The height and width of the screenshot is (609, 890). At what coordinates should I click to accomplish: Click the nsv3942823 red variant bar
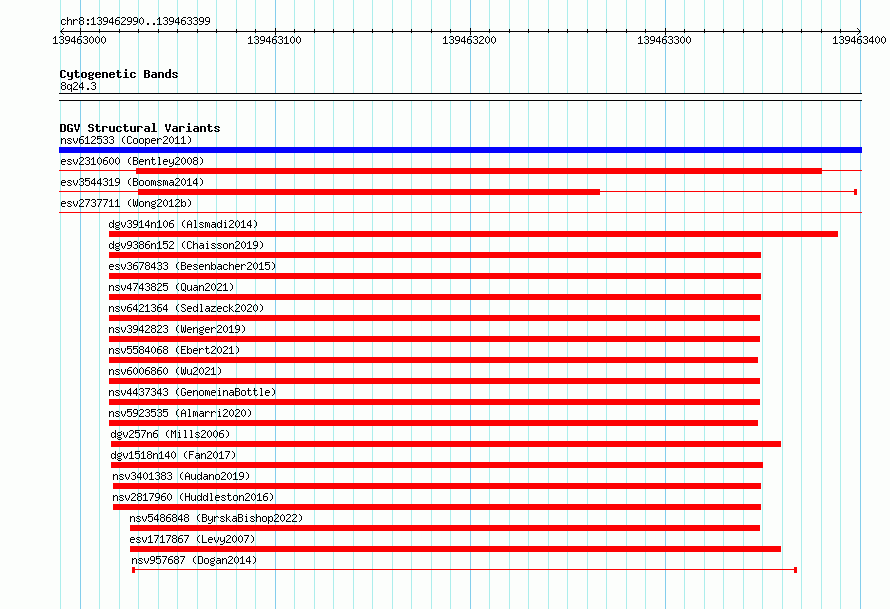(434, 339)
